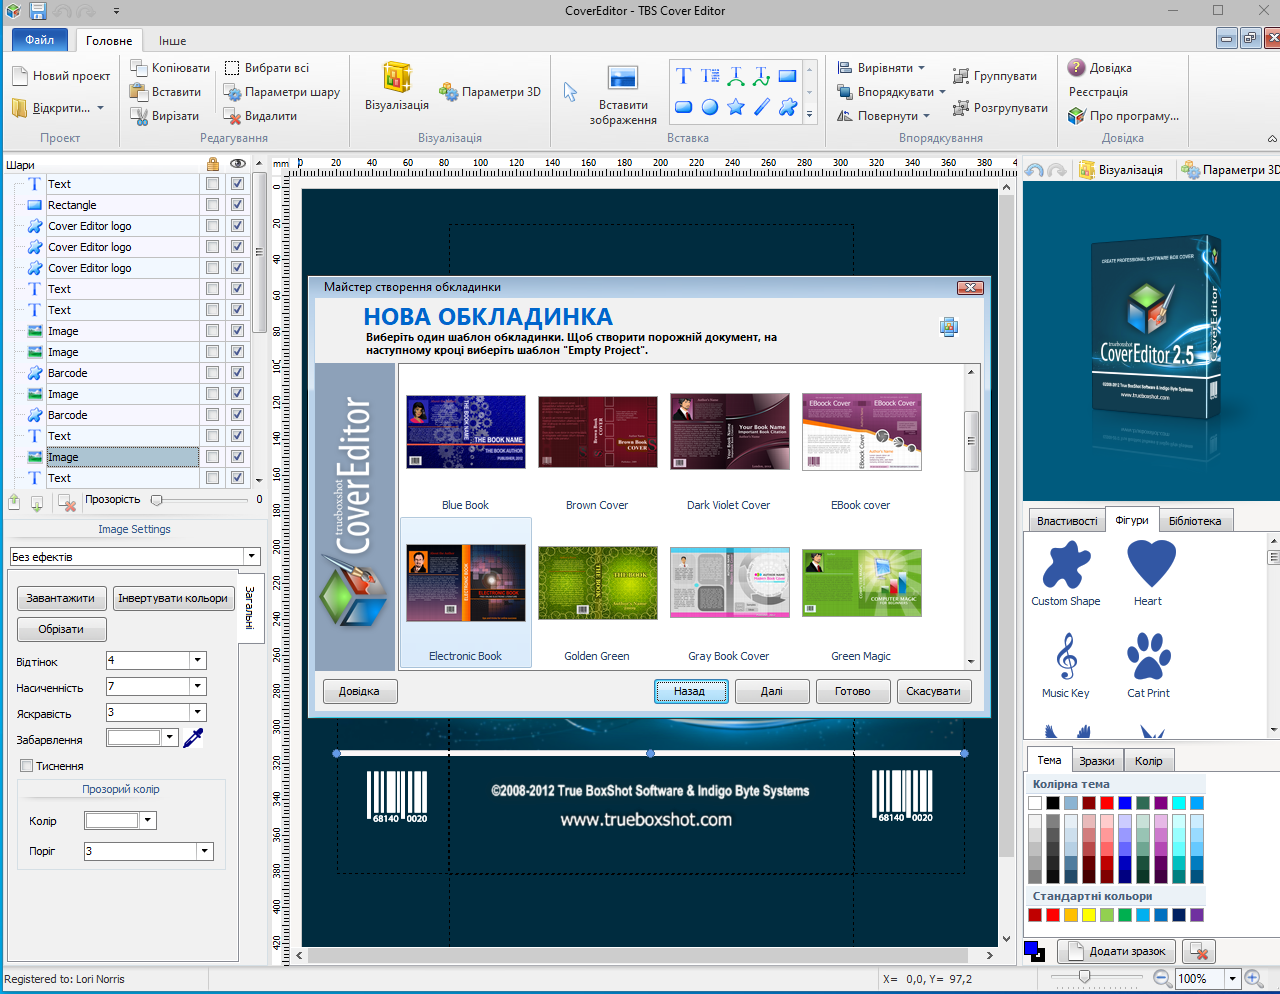Open Параметри 3D in the ribbon

click(490, 92)
